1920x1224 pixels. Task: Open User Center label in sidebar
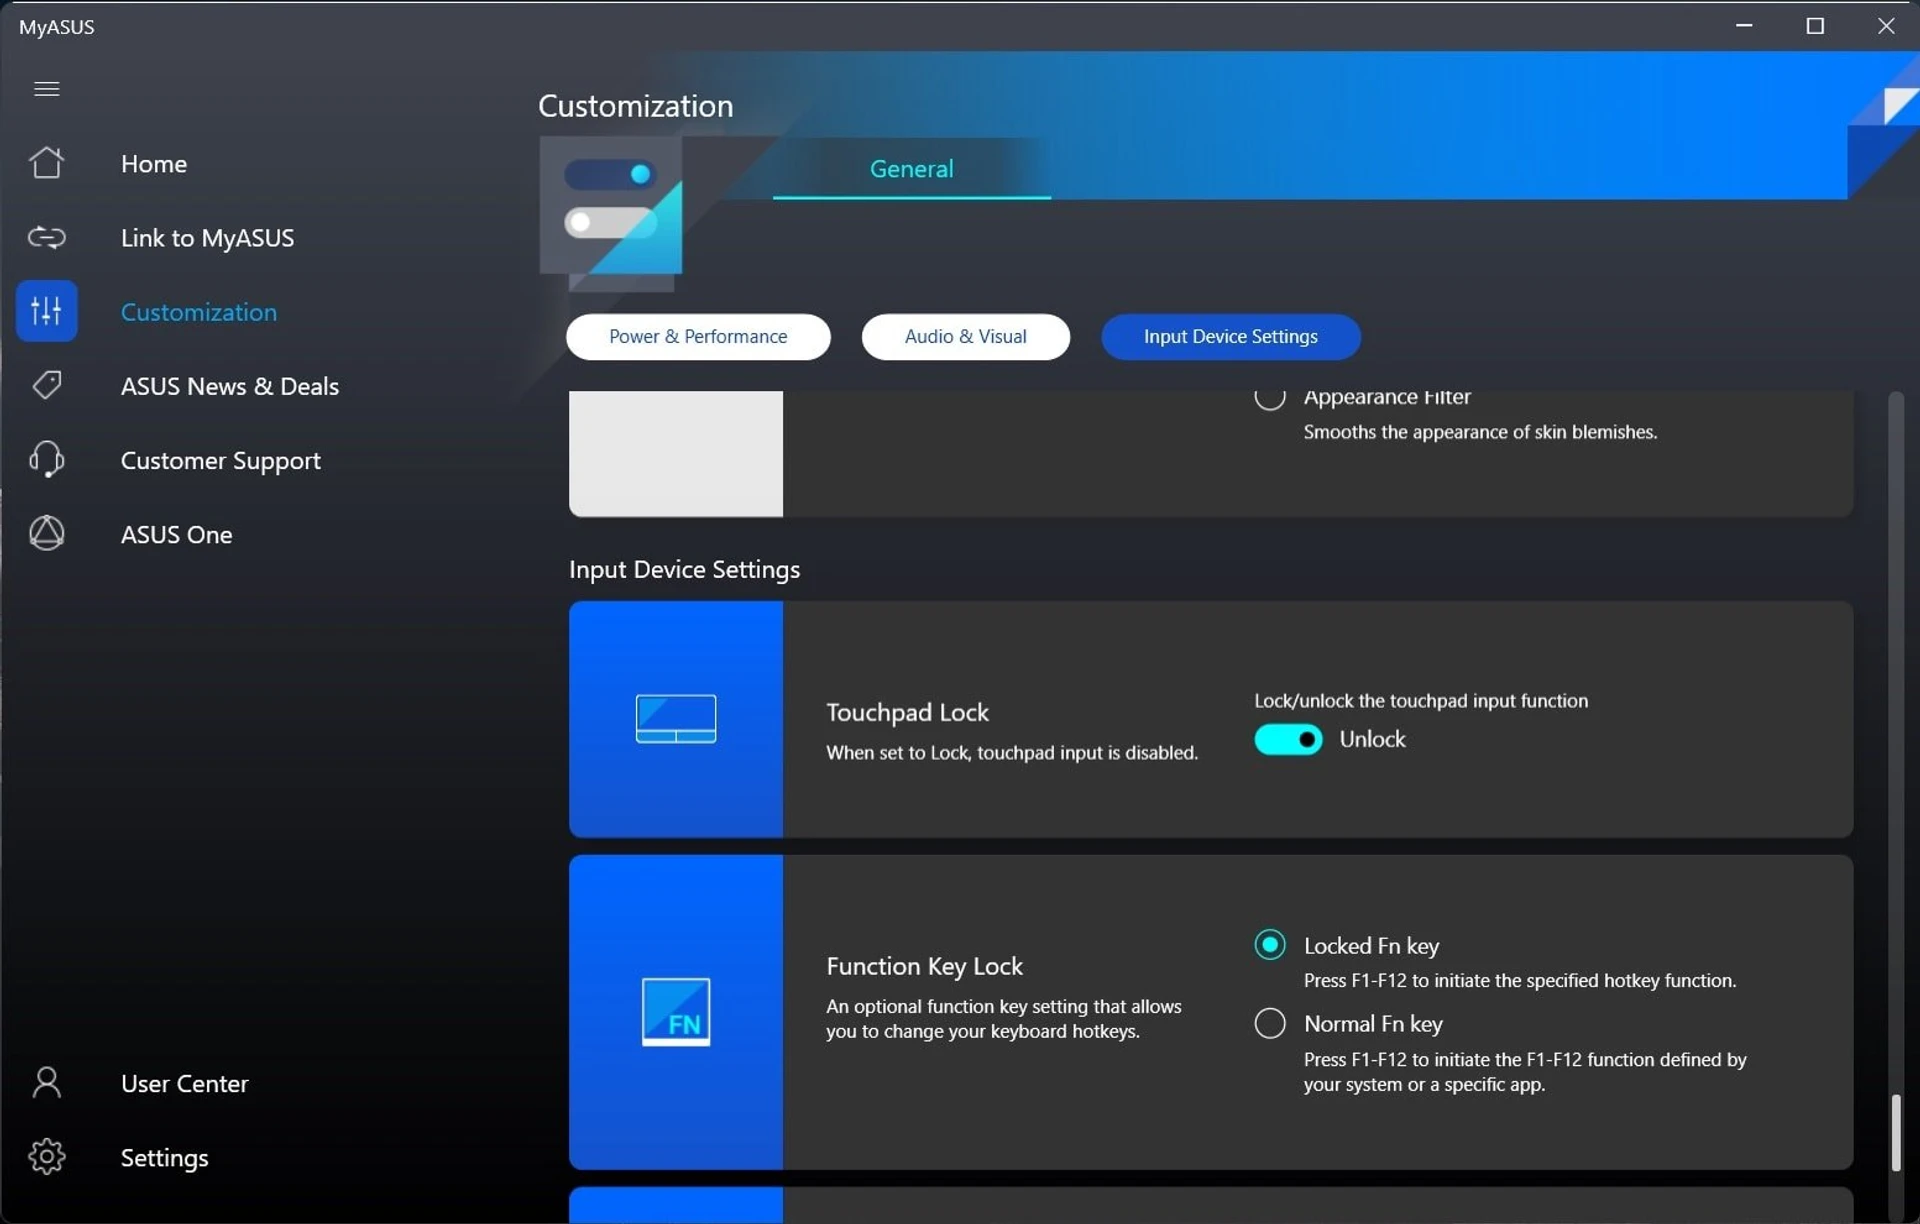184,1083
